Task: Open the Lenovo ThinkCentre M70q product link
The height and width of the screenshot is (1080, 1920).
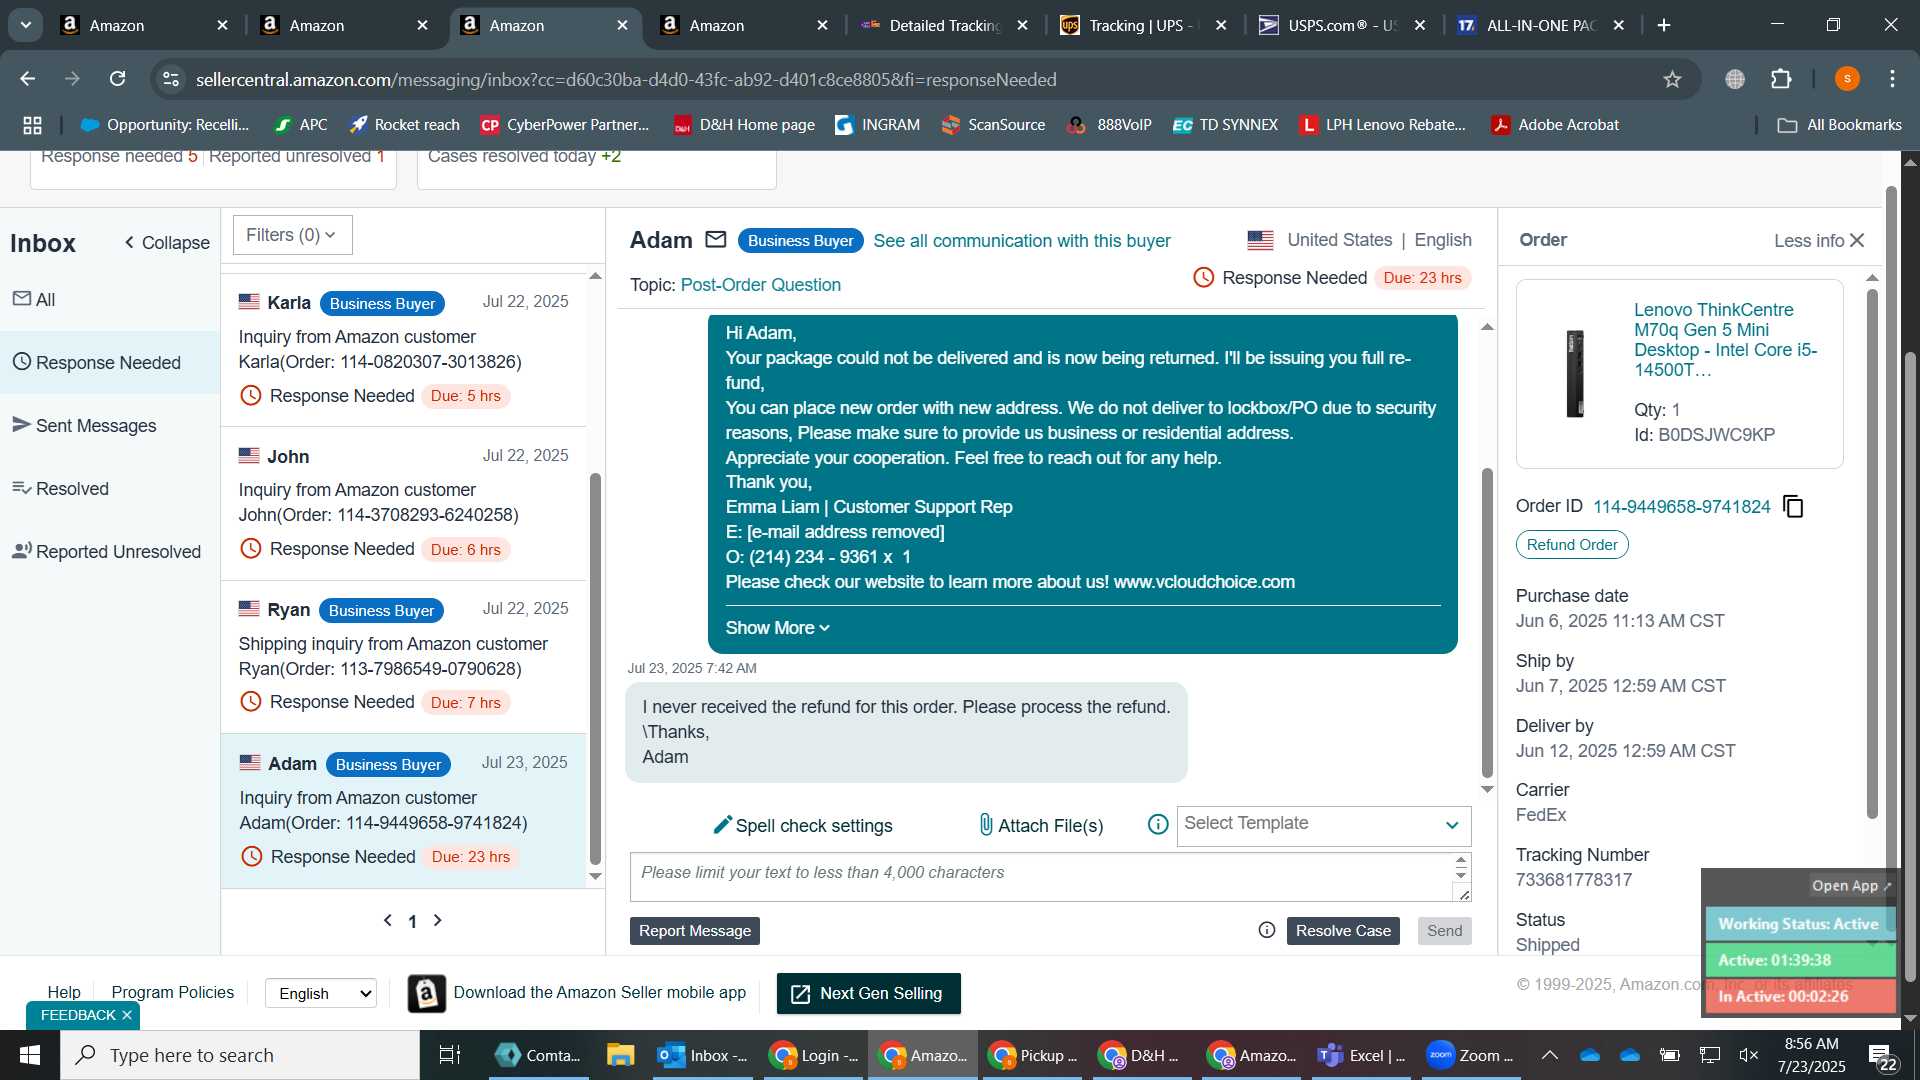Action: click(1725, 340)
